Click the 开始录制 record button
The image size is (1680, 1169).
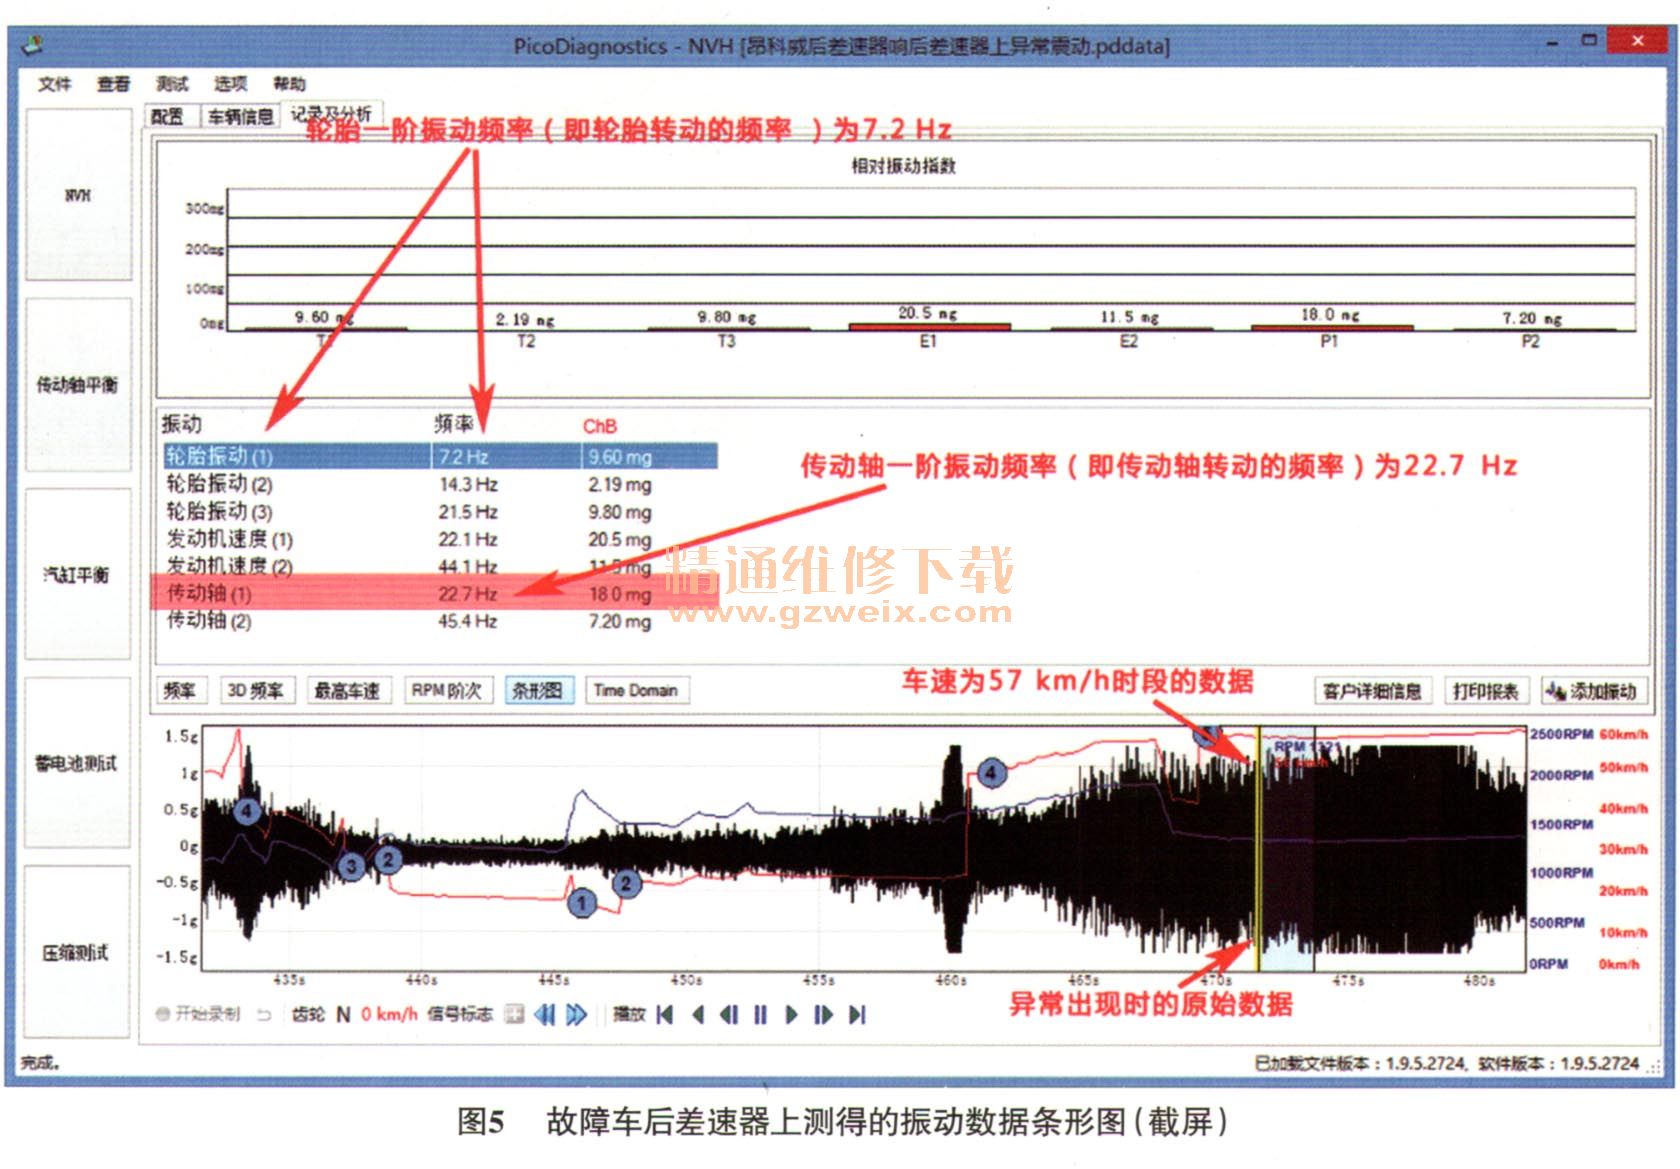coord(198,1014)
